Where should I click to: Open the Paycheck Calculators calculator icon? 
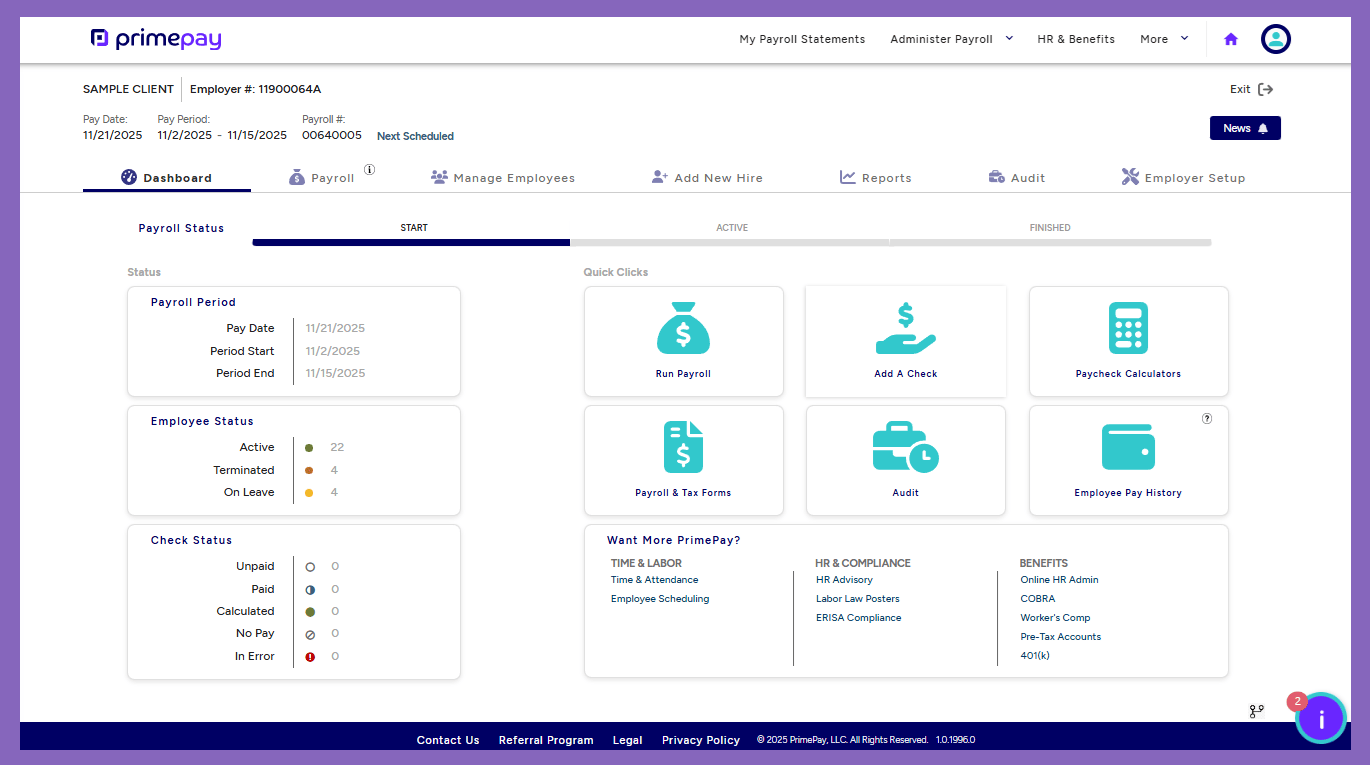point(1128,328)
